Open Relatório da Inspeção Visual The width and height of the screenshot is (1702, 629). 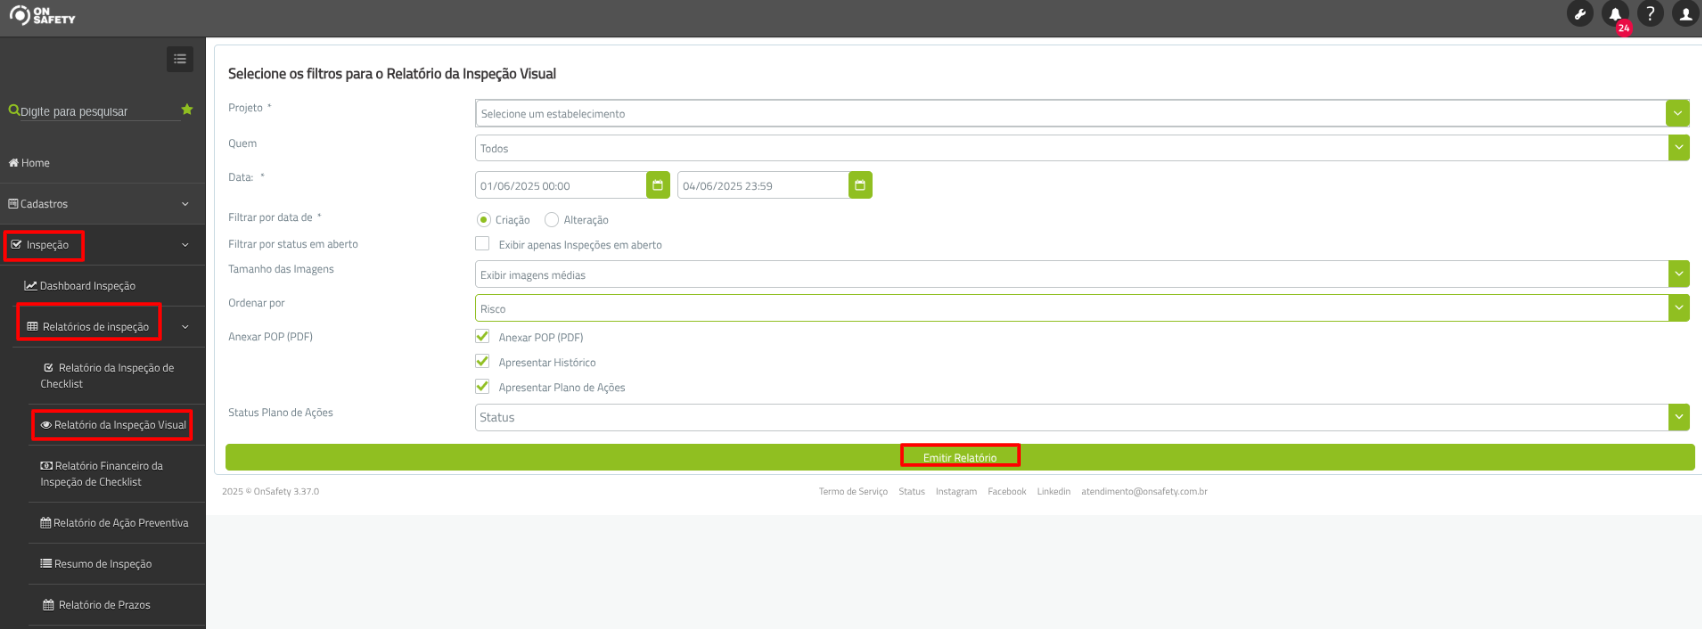point(112,425)
